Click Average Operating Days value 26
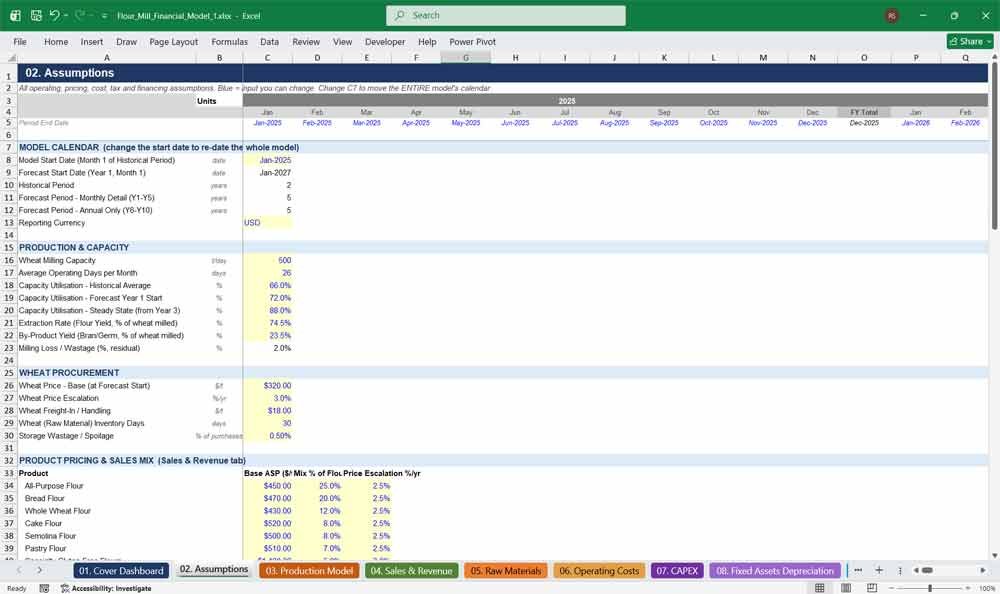 [268, 273]
